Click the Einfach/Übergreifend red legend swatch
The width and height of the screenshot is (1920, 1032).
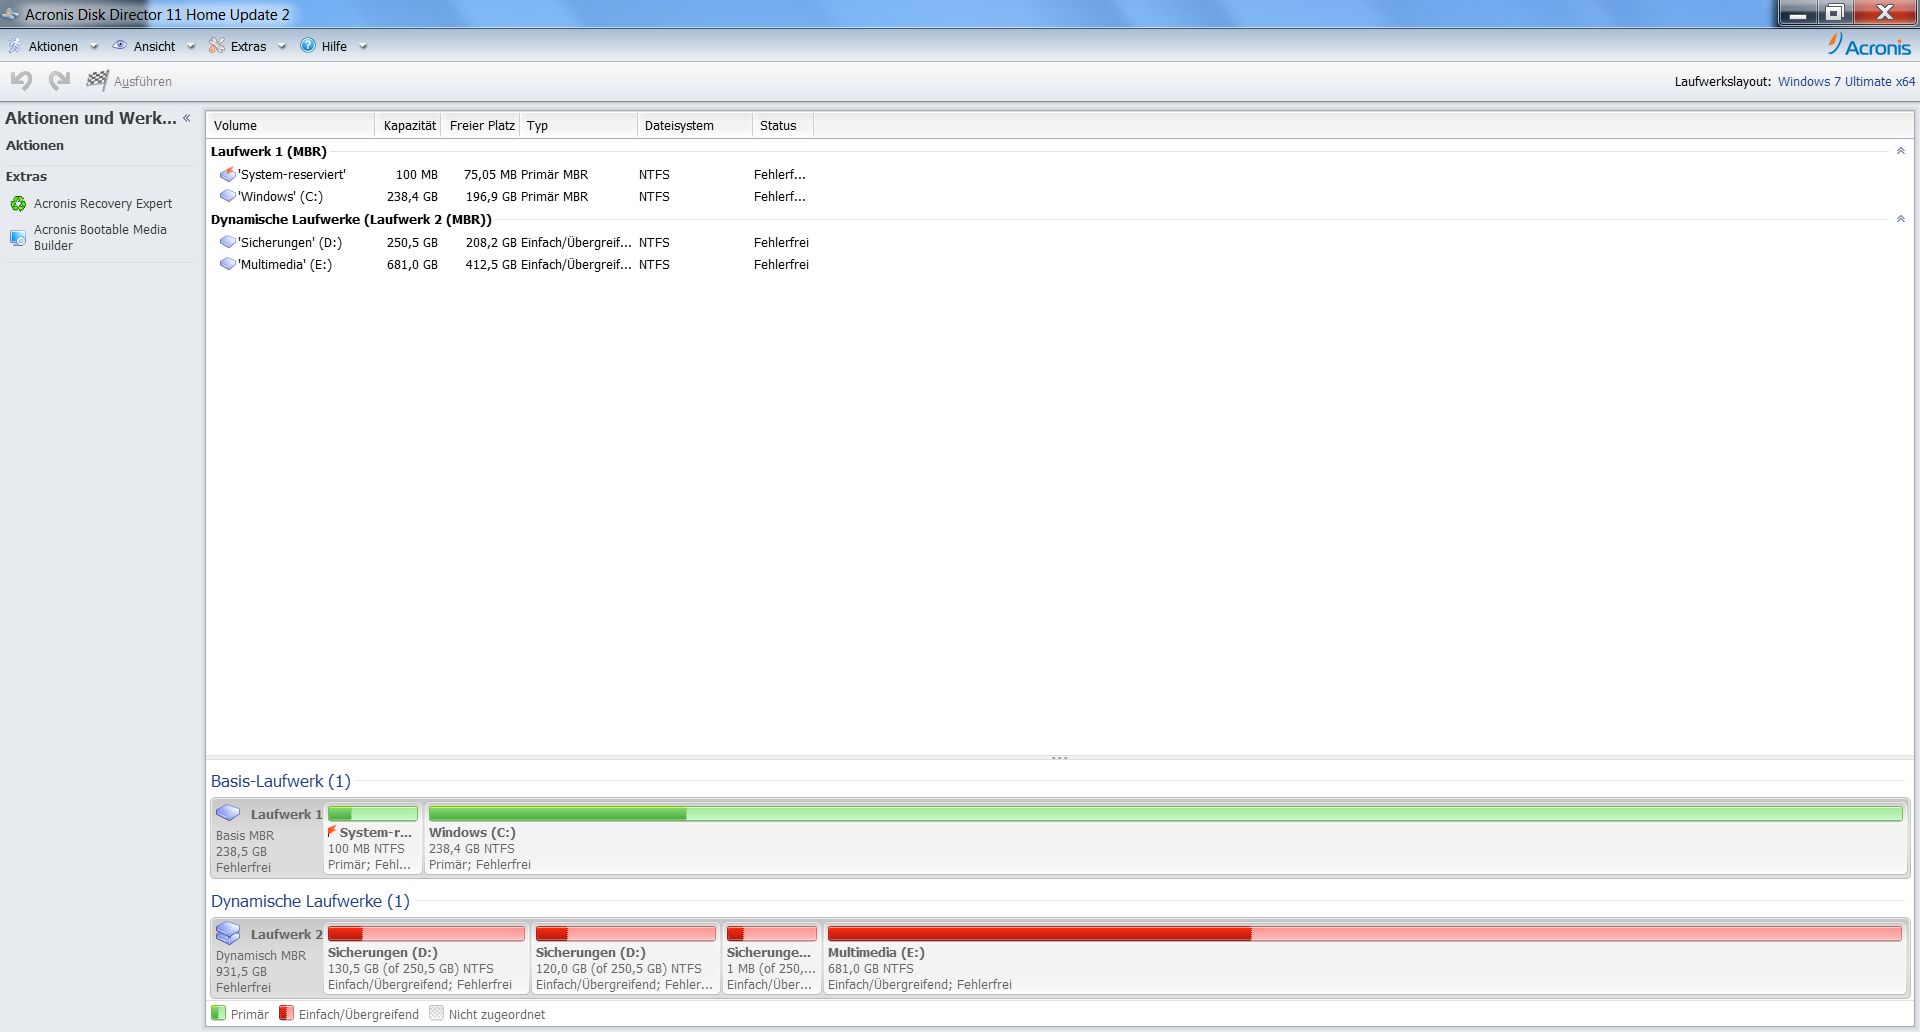(286, 1013)
